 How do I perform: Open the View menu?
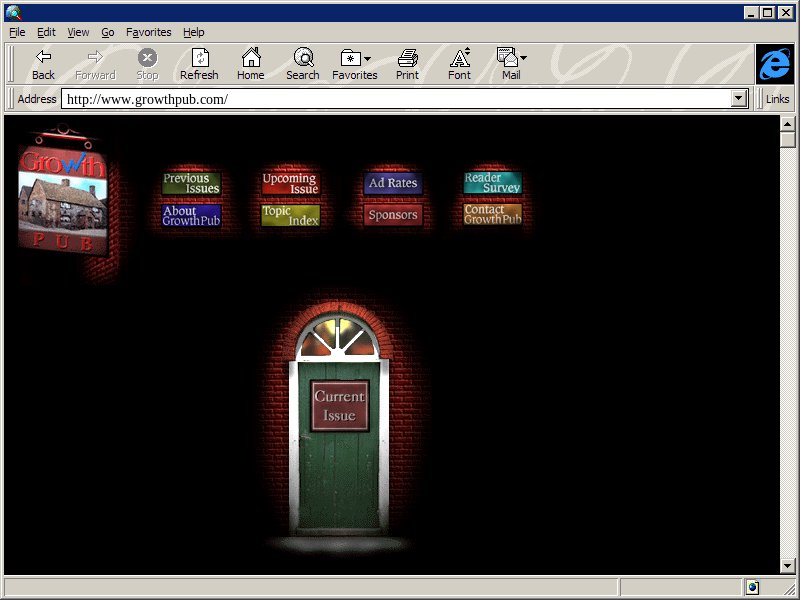pyautogui.click(x=78, y=32)
